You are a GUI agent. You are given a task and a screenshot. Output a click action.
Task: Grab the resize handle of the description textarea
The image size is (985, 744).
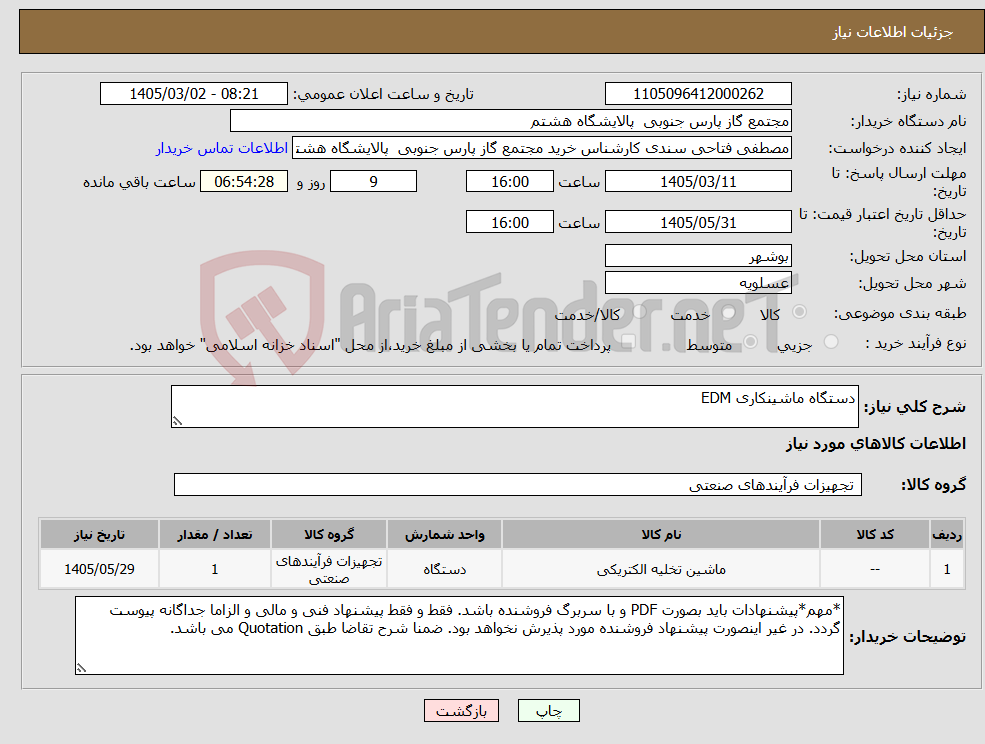177,422
